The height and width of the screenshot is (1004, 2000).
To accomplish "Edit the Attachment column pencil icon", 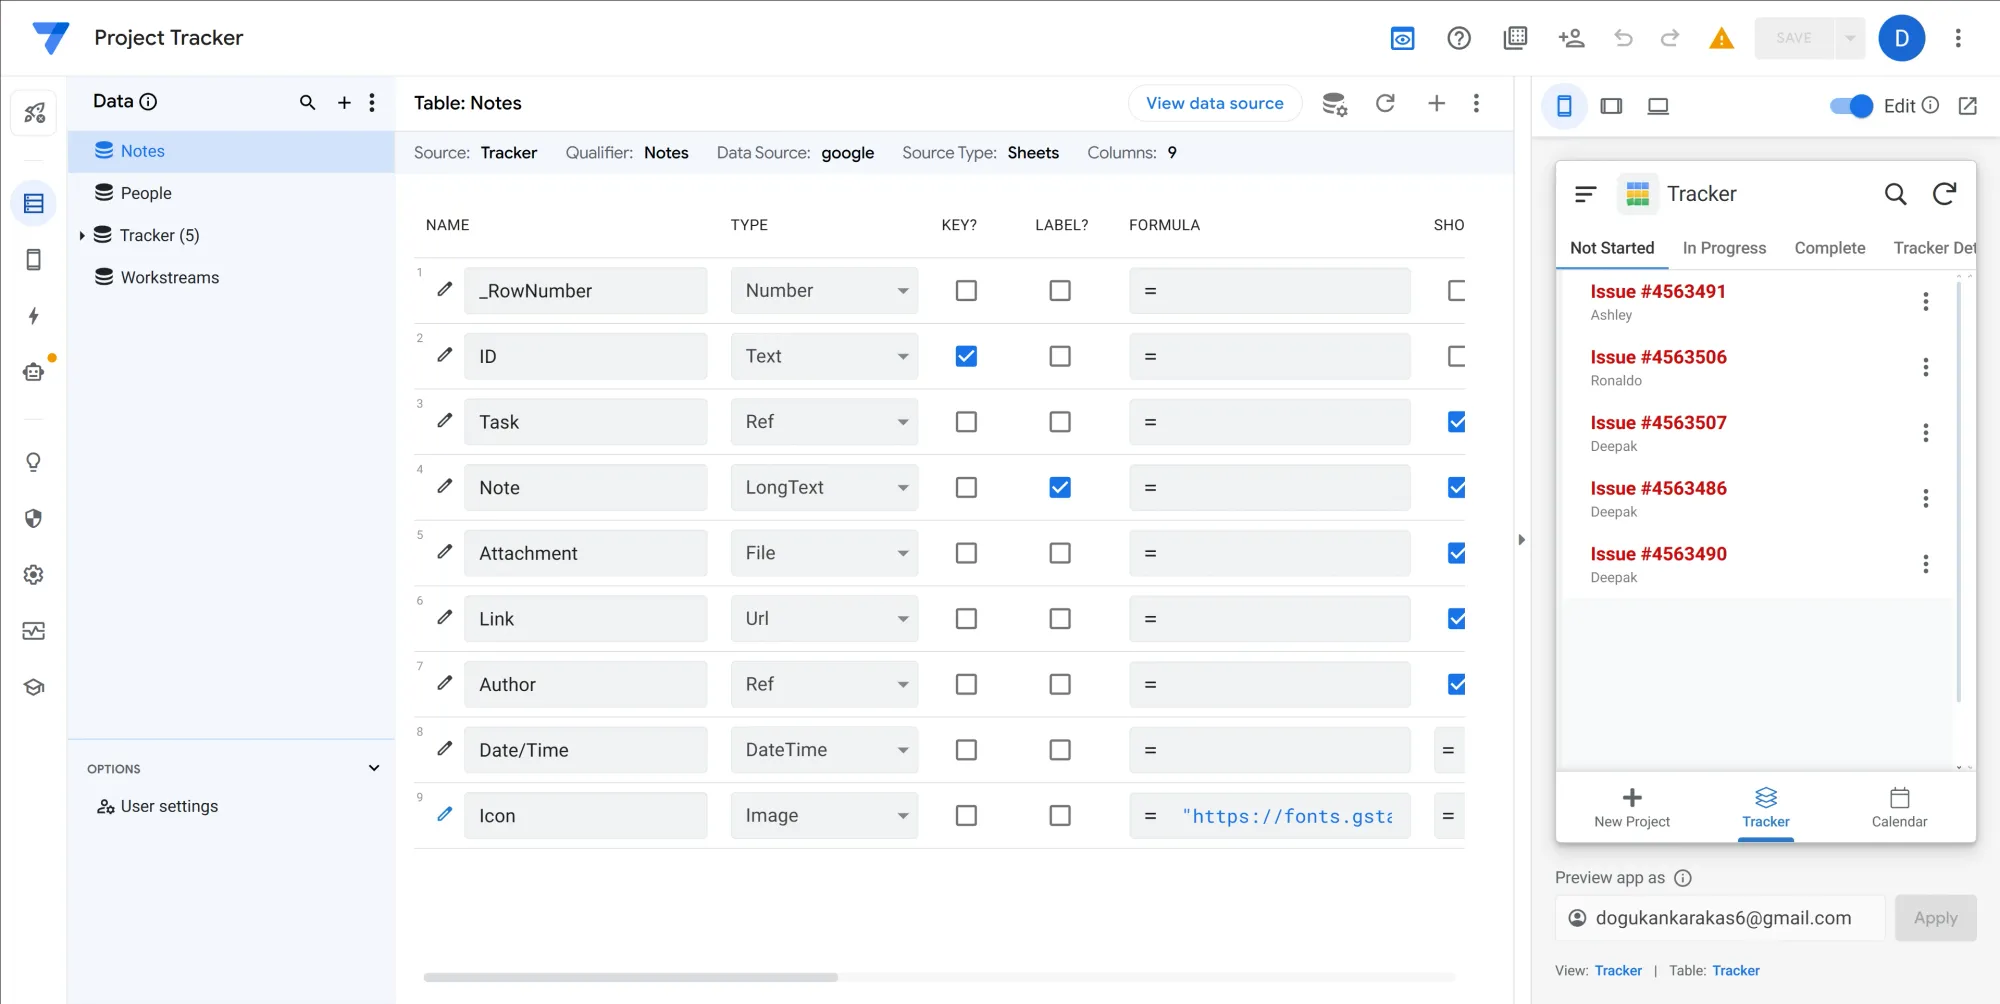I will (445, 552).
